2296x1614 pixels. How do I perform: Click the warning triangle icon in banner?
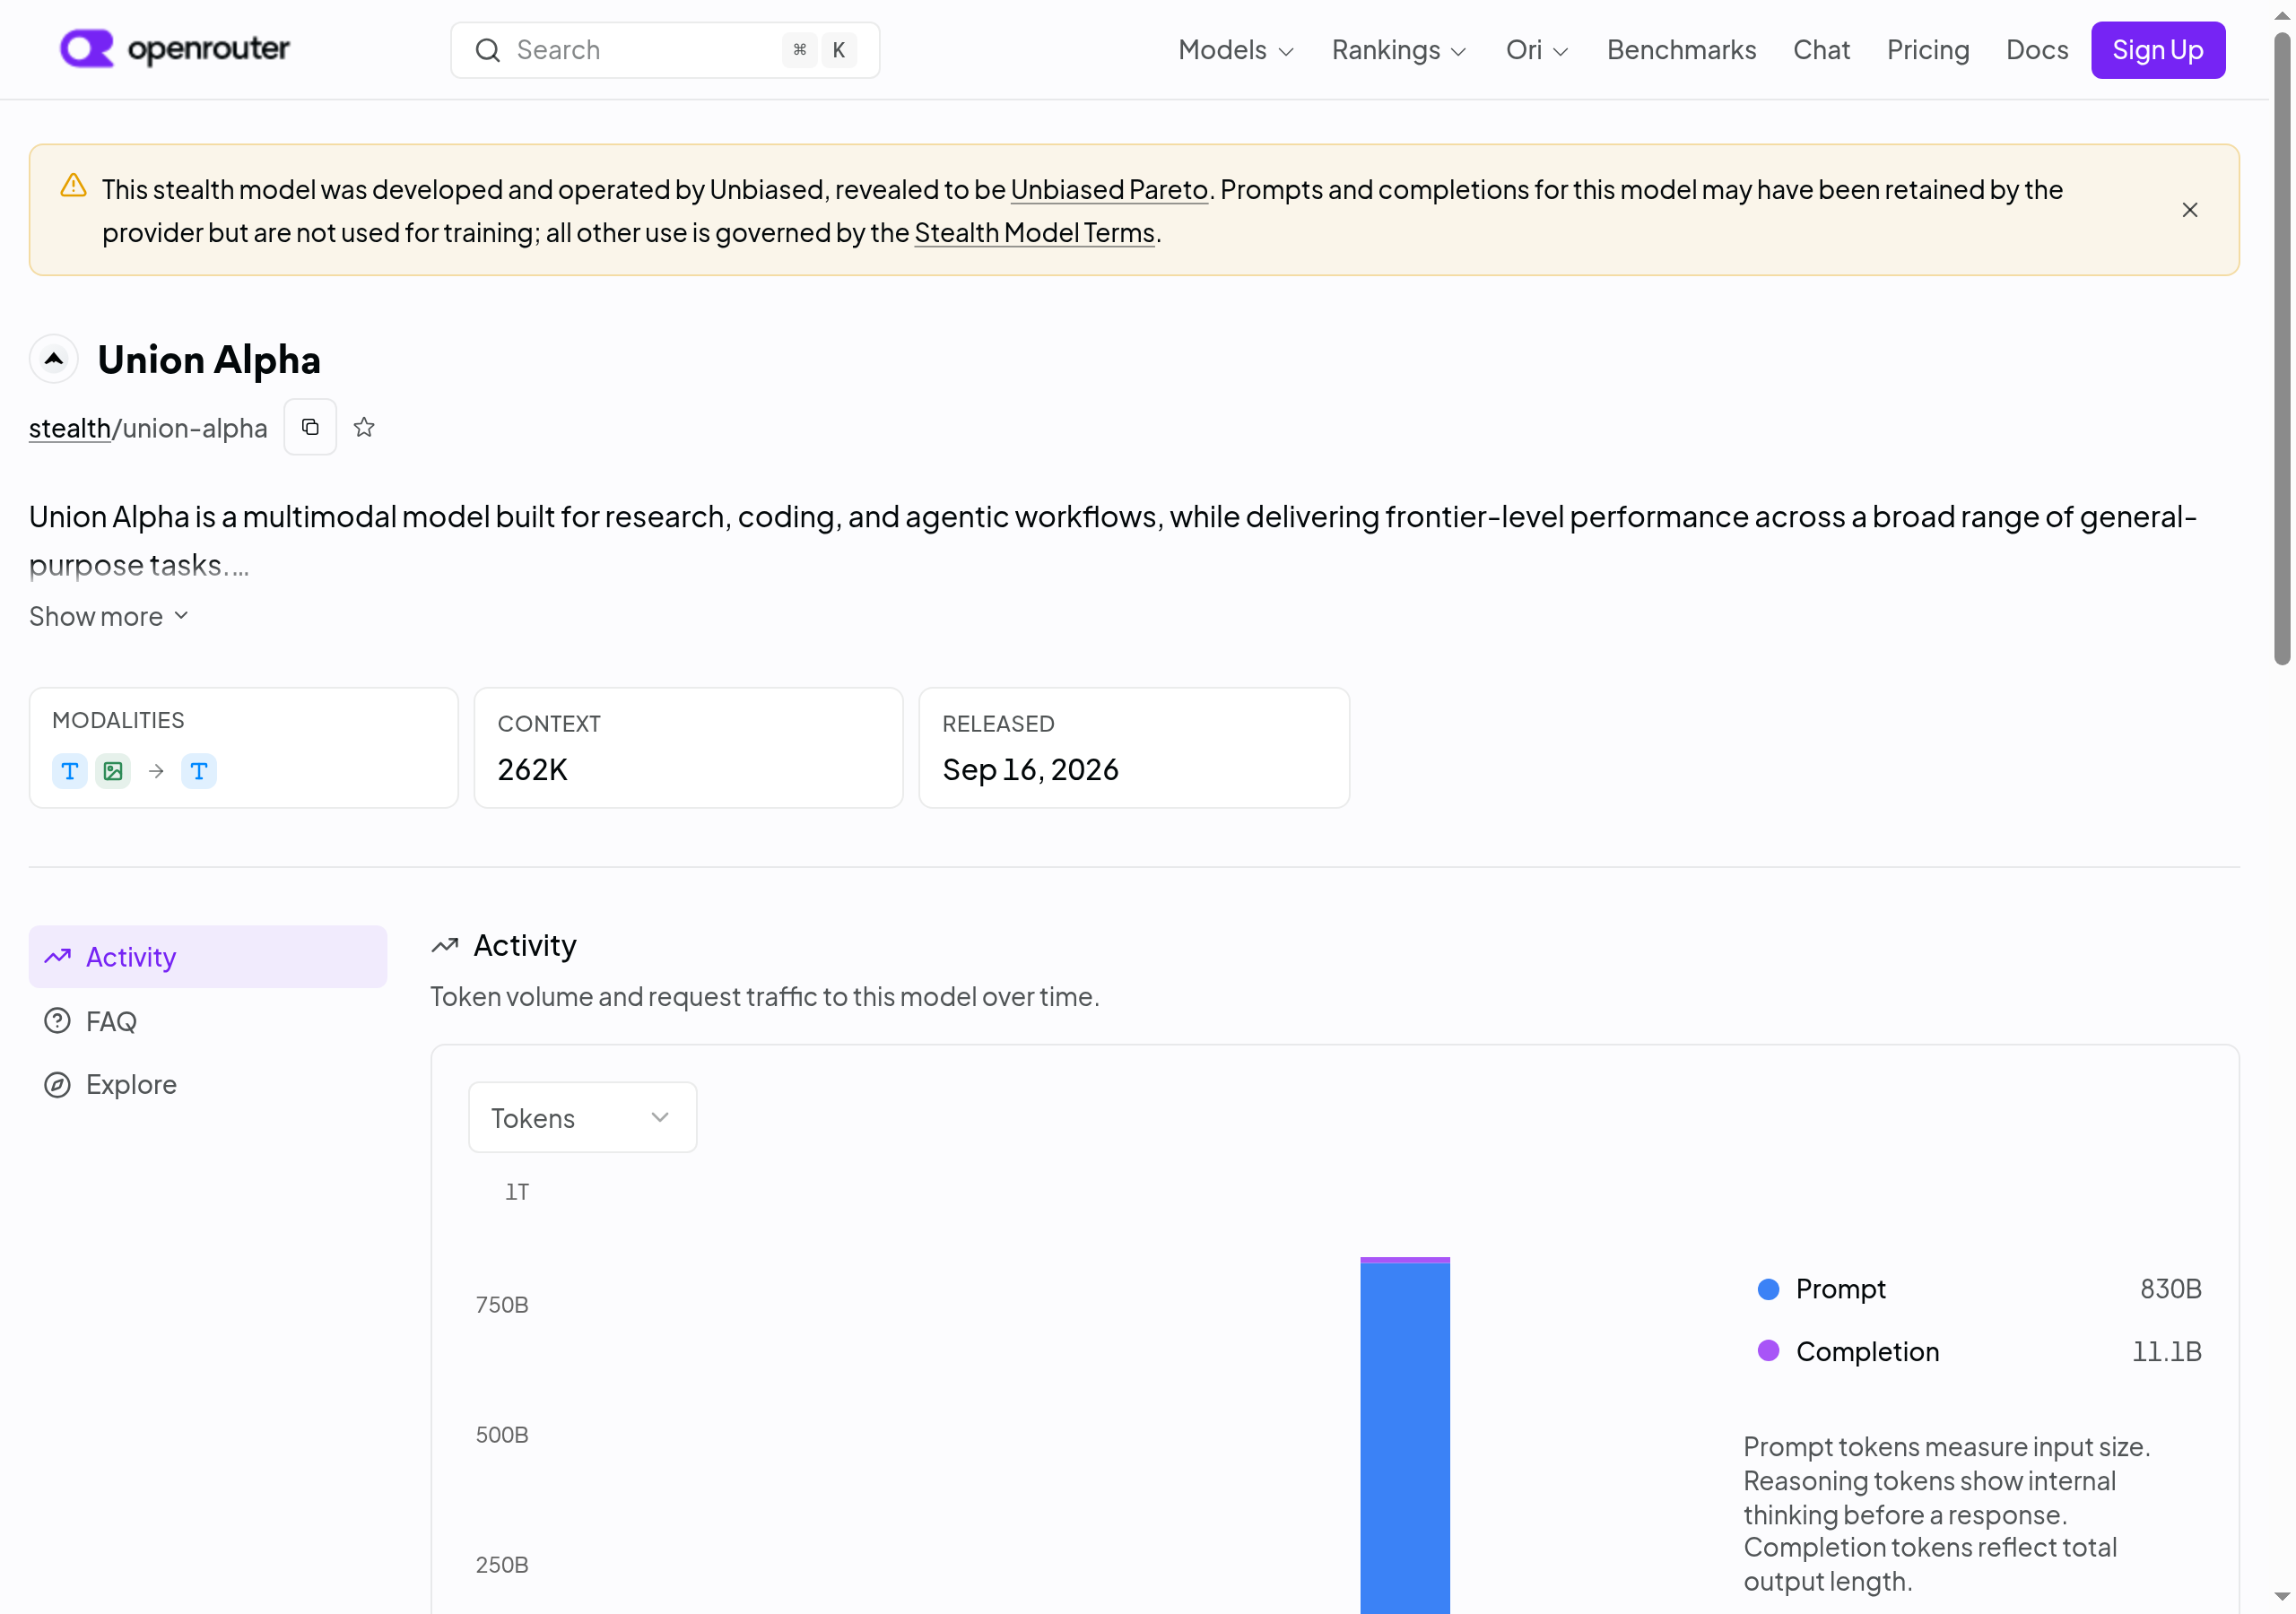73,186
